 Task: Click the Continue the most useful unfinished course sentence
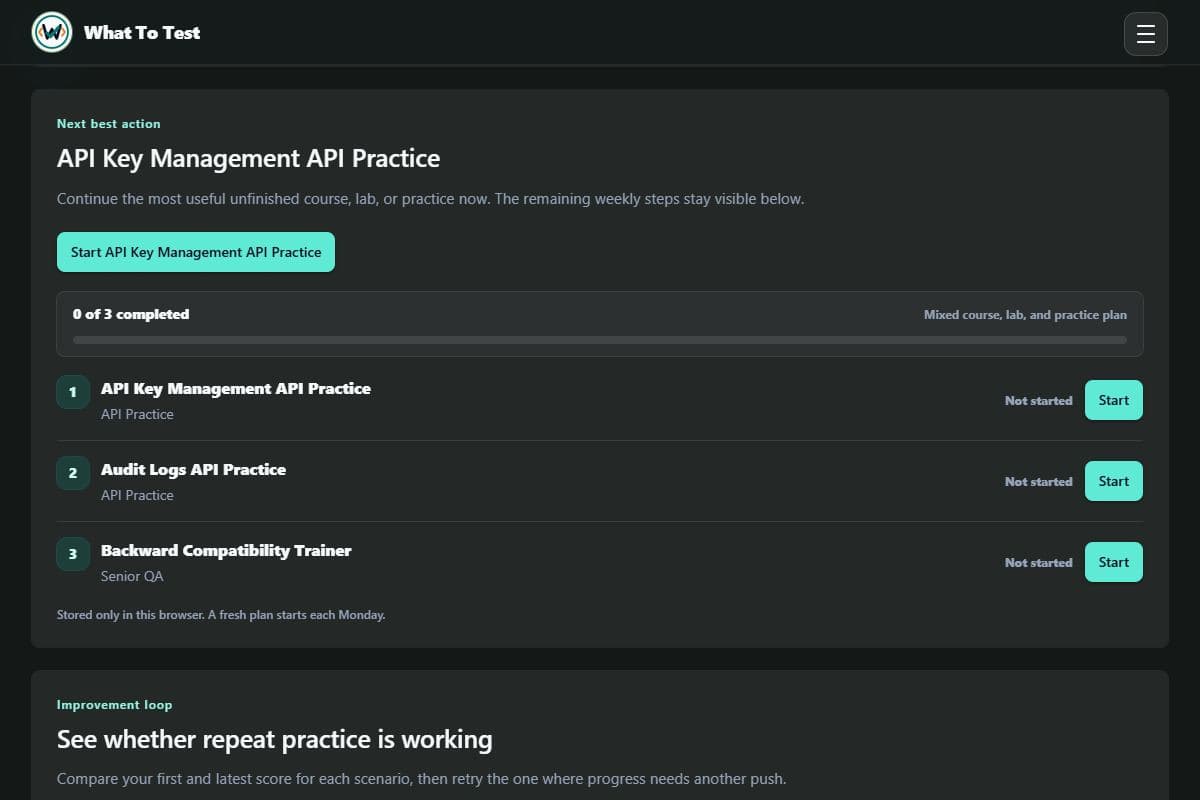[430, 199]
